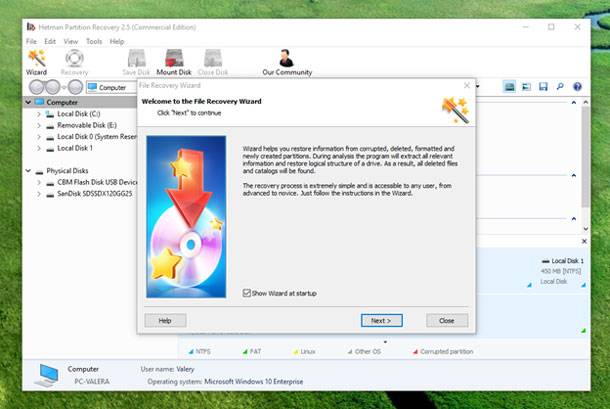The height and width of the screenshot is (409, 610).
Task: Click the wizard's Close button
Action: click(x=447, y=321)
